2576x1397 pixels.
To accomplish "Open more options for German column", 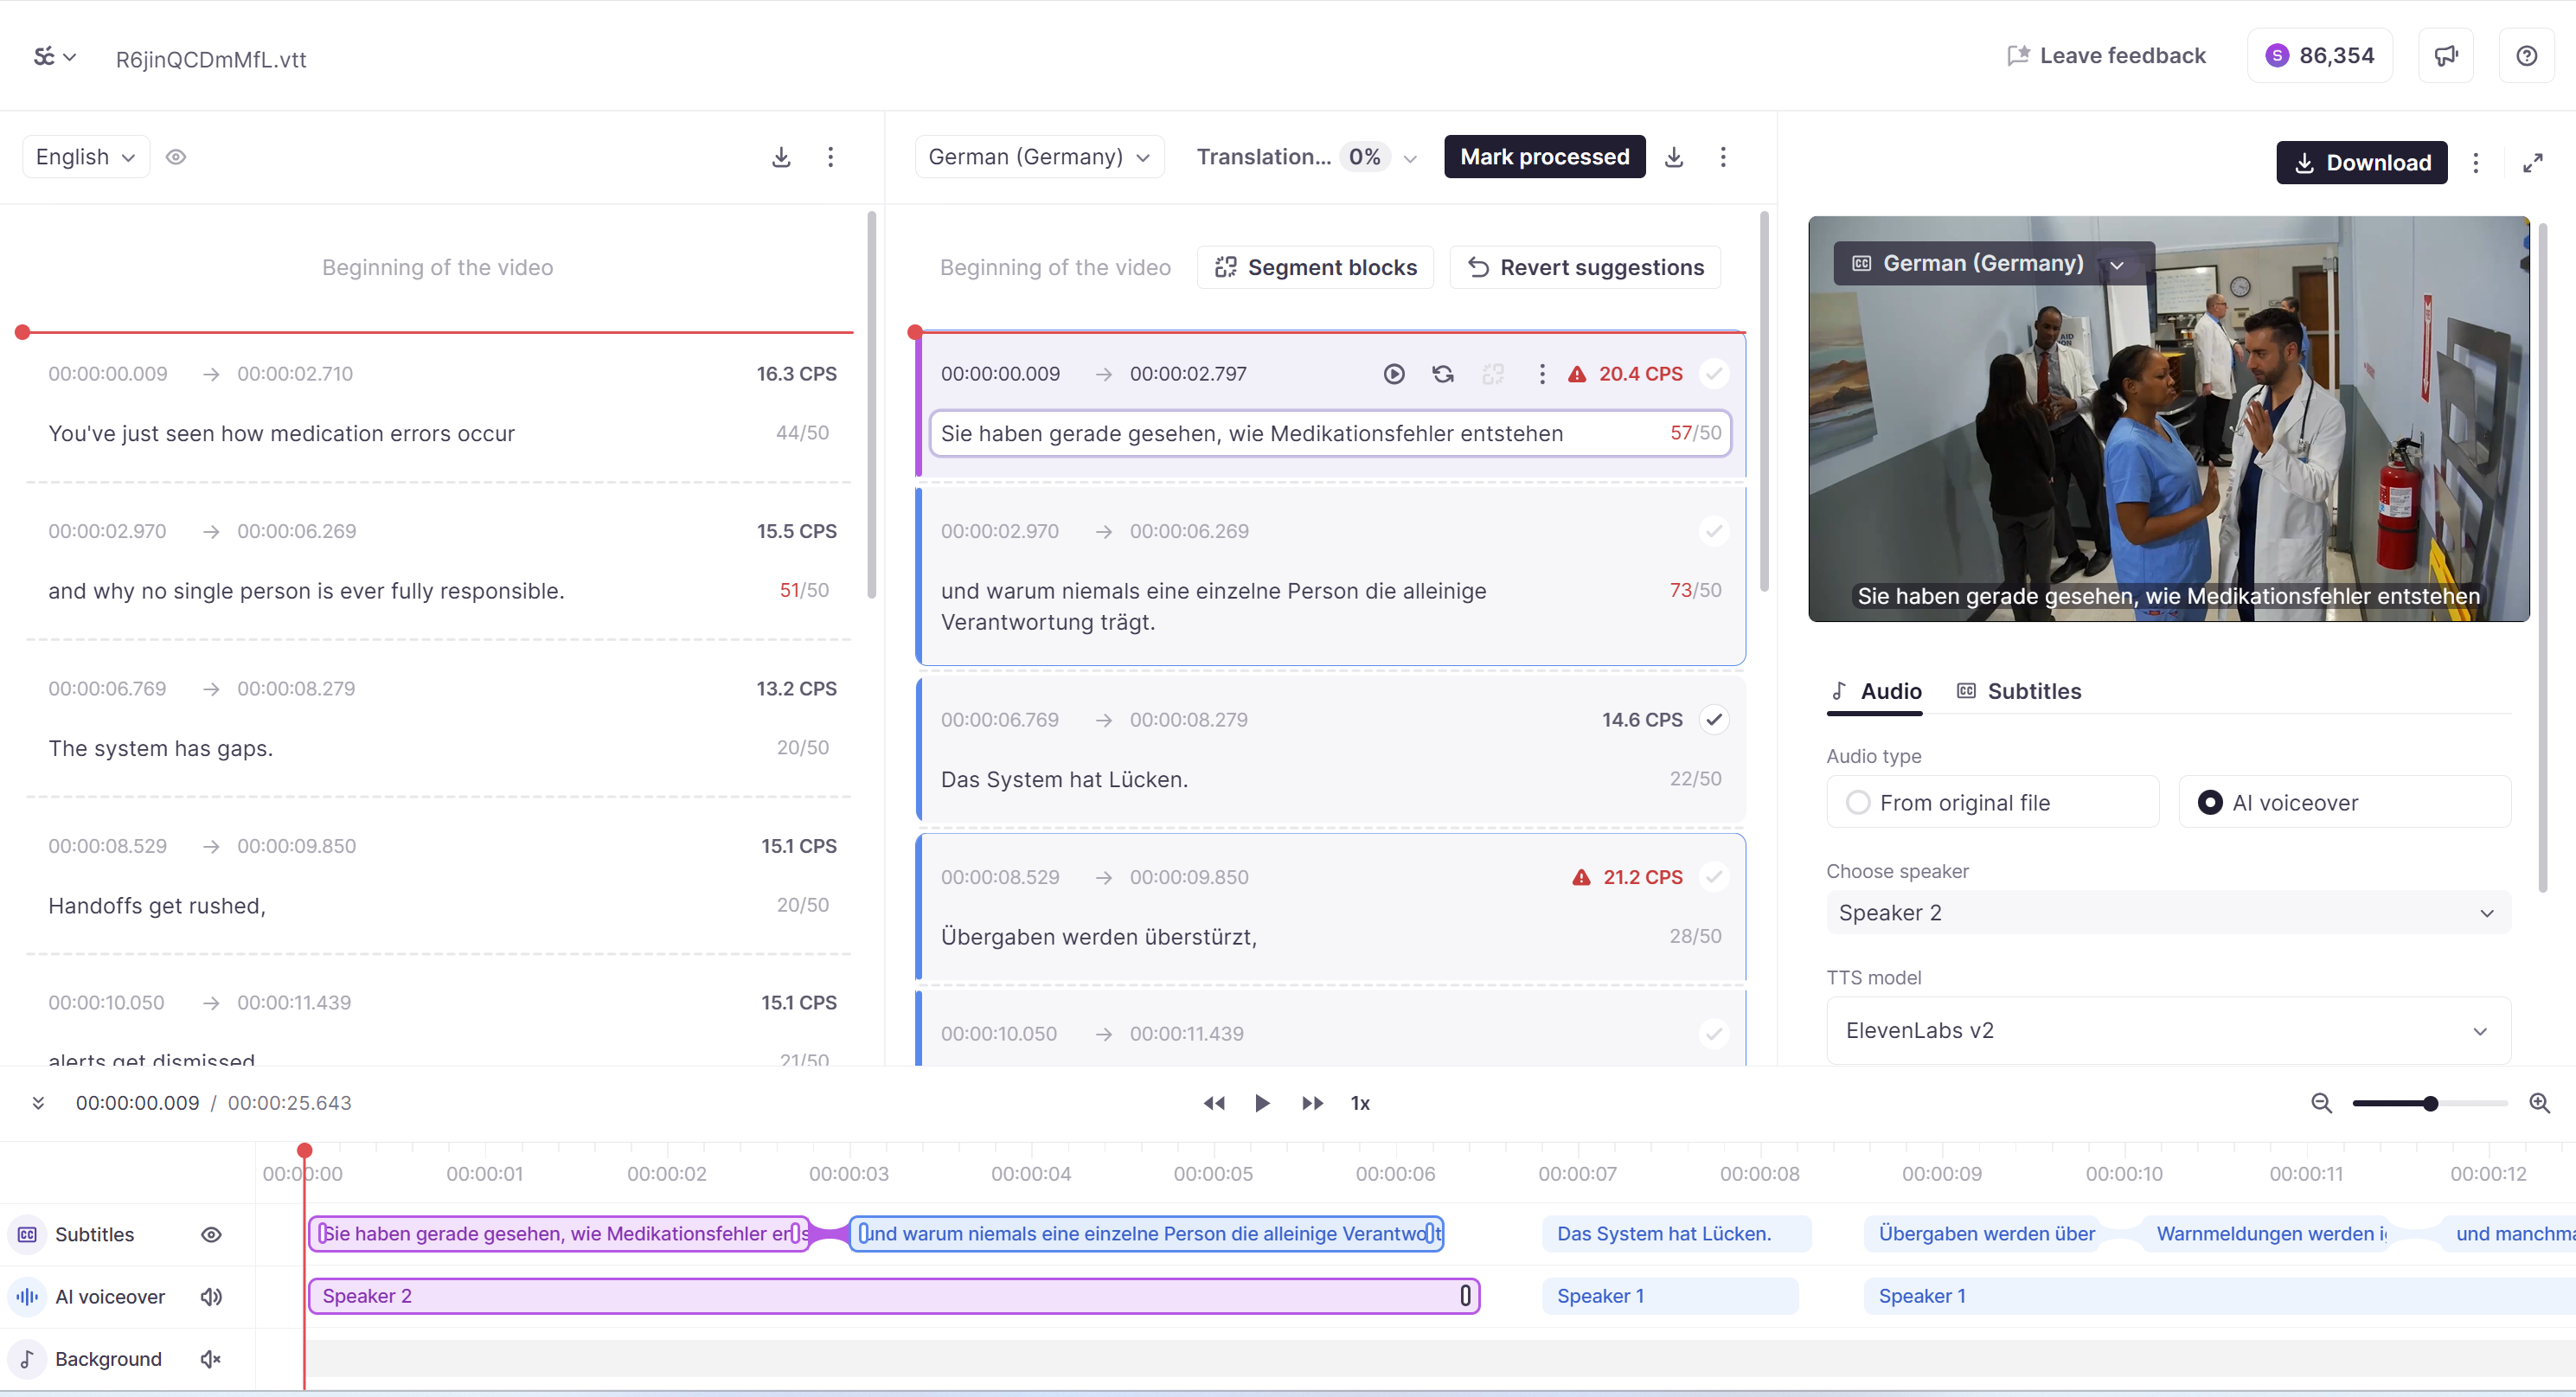I will (x=1723, y=157).
